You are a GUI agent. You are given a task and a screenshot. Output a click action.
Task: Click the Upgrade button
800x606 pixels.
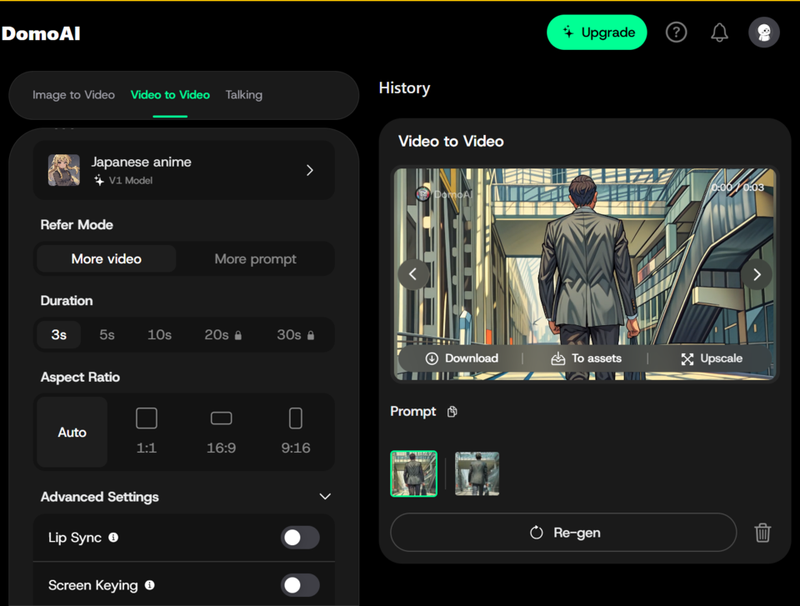pyautogui.click(x=597, y=33)
